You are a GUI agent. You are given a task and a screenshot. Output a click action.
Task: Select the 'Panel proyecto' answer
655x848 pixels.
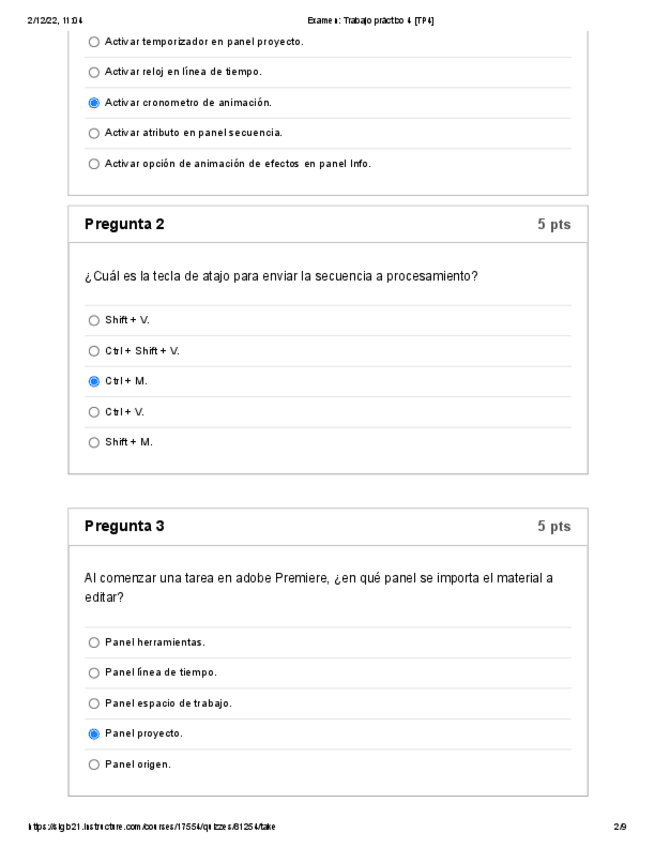click(x=94, y=733)
